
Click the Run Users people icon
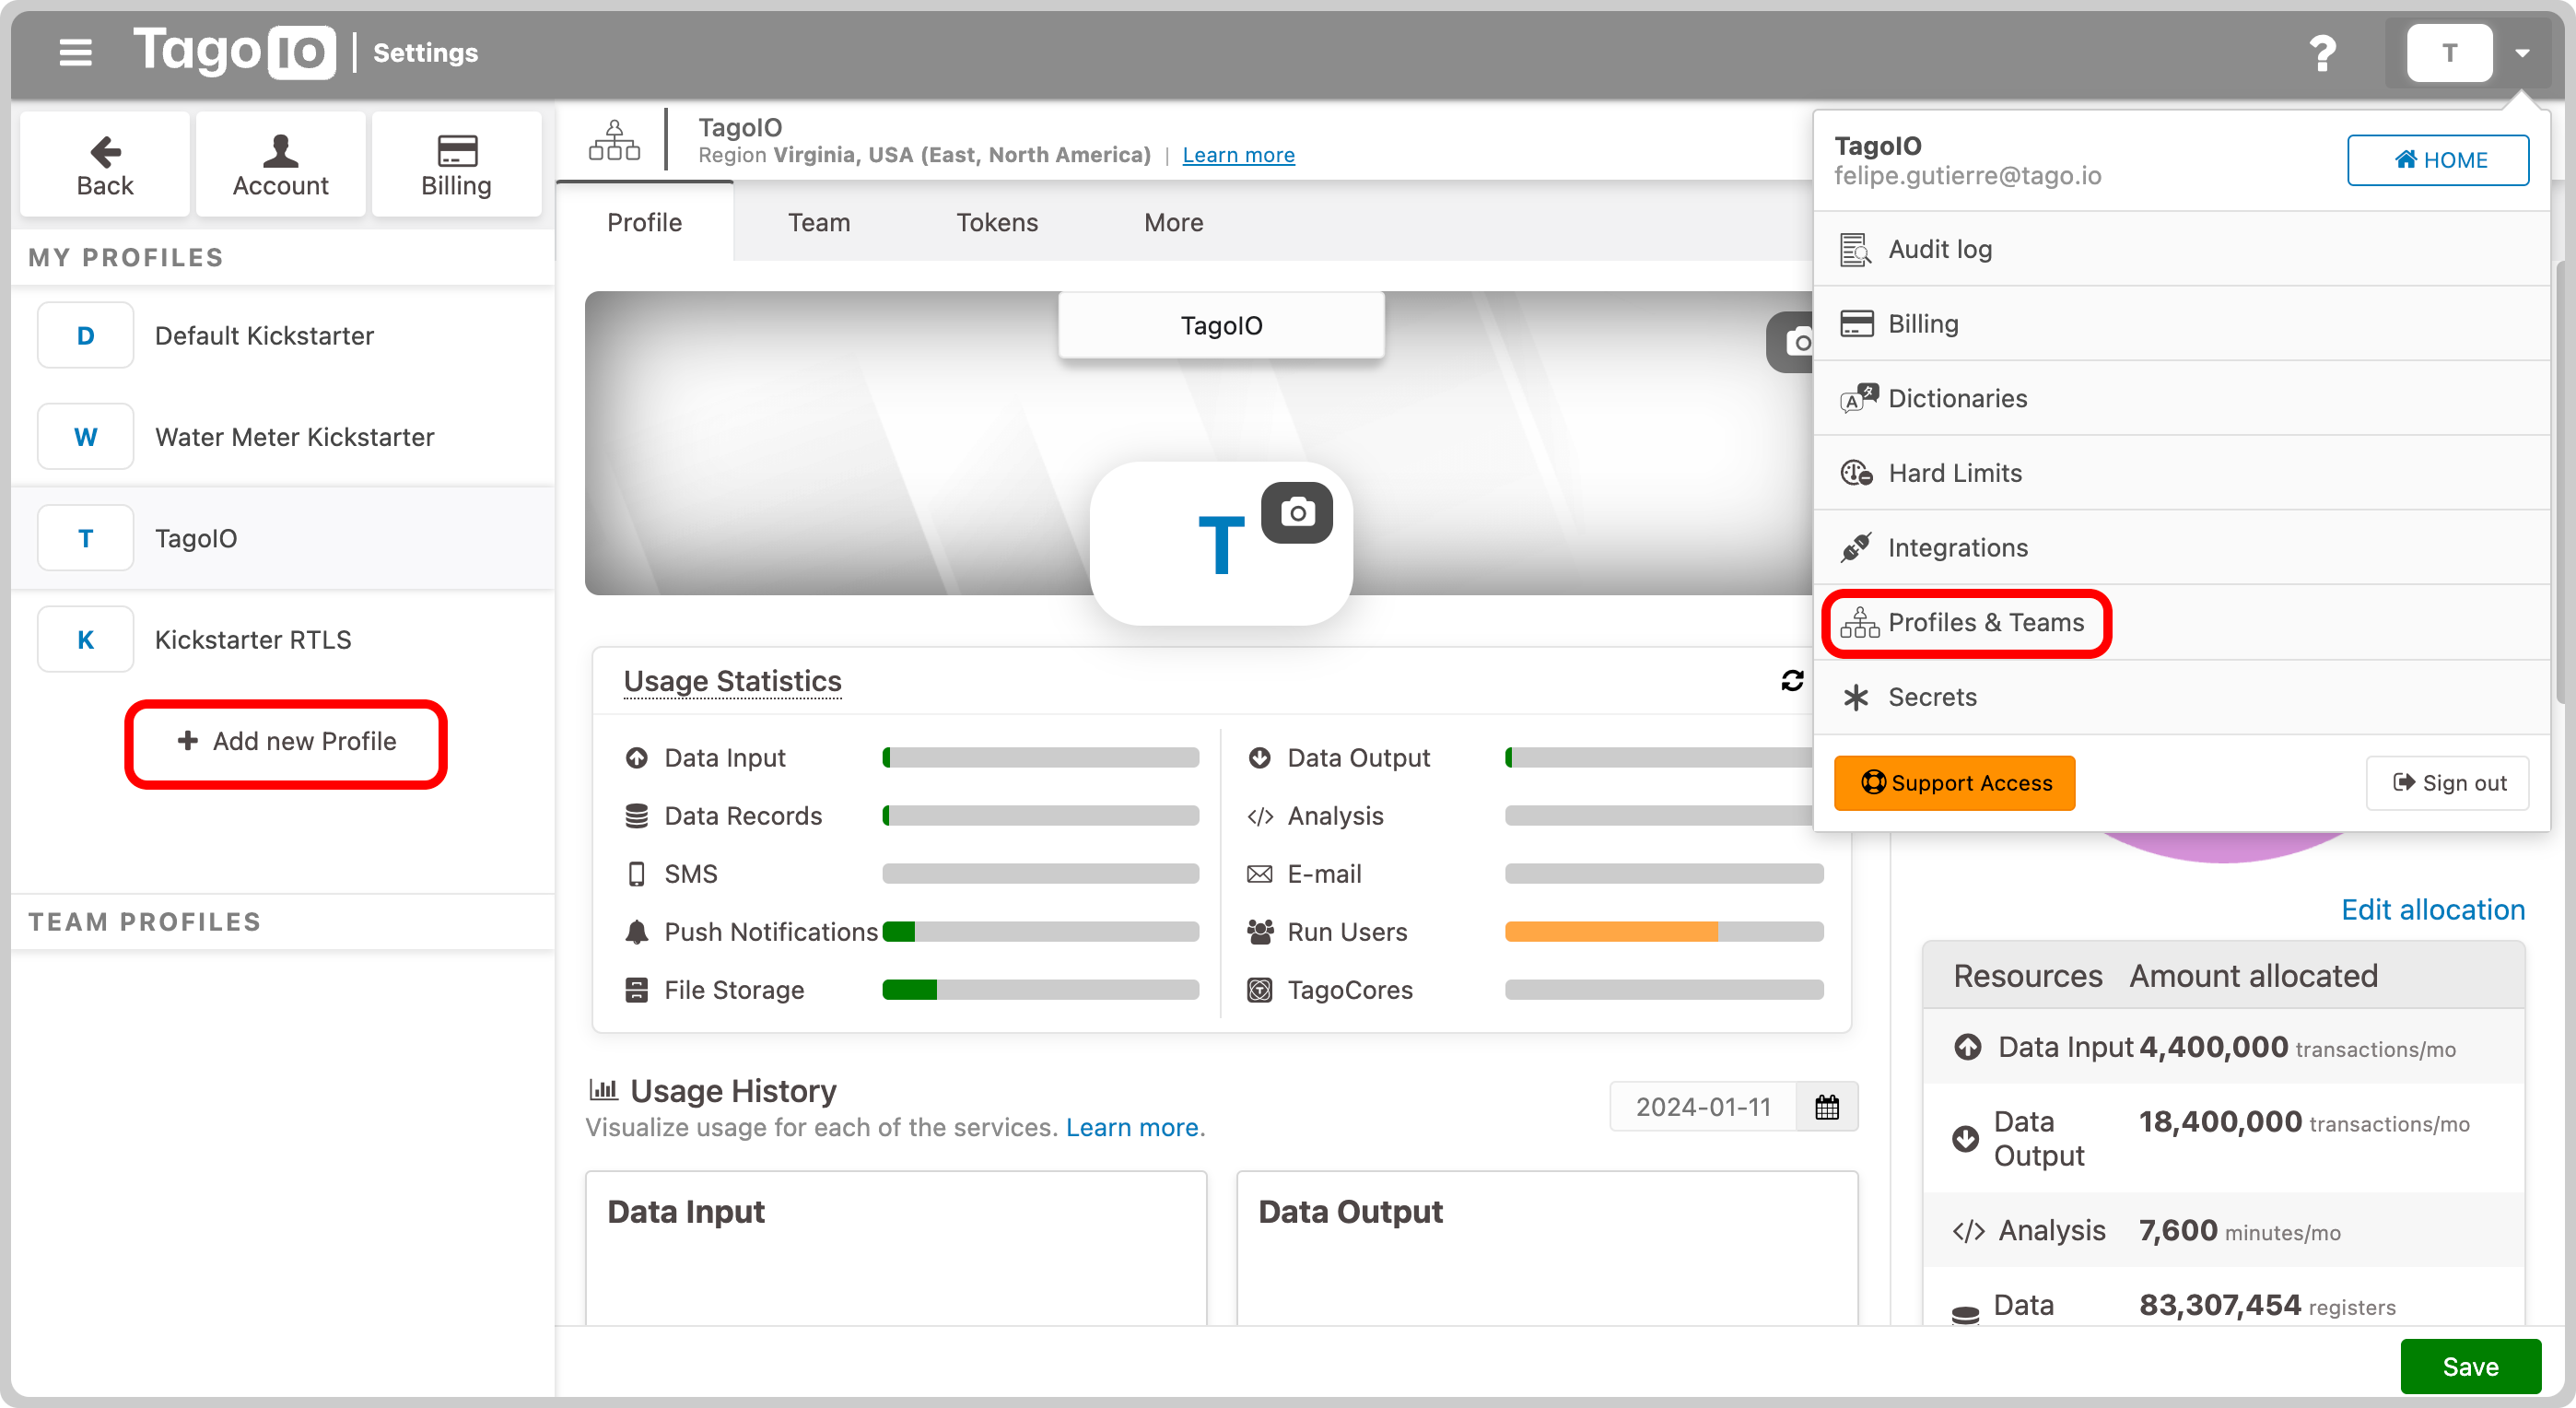pyautogui.click(x=1259, y=932)
